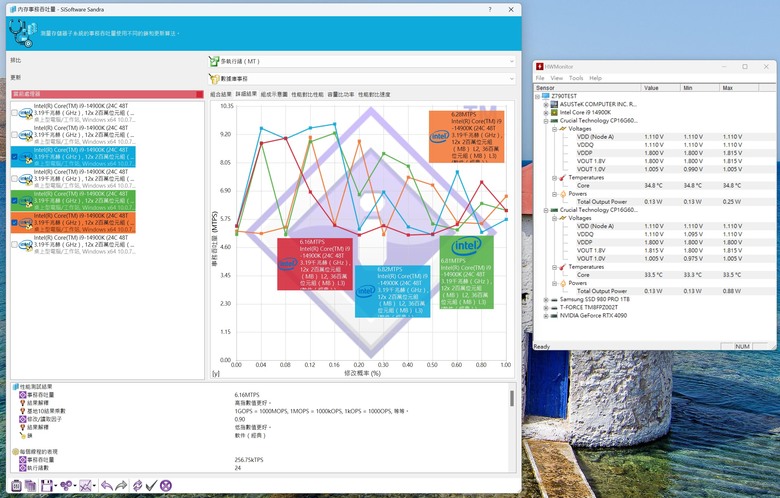
Task: Click the Intel logo in the green chart label
Action: click(466, 246)
